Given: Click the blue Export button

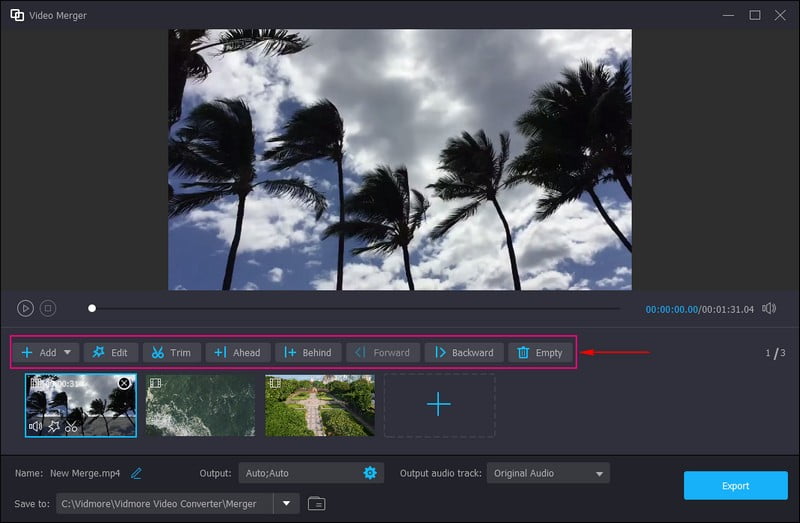Looking at the screenshot, I should coord(735,486).
